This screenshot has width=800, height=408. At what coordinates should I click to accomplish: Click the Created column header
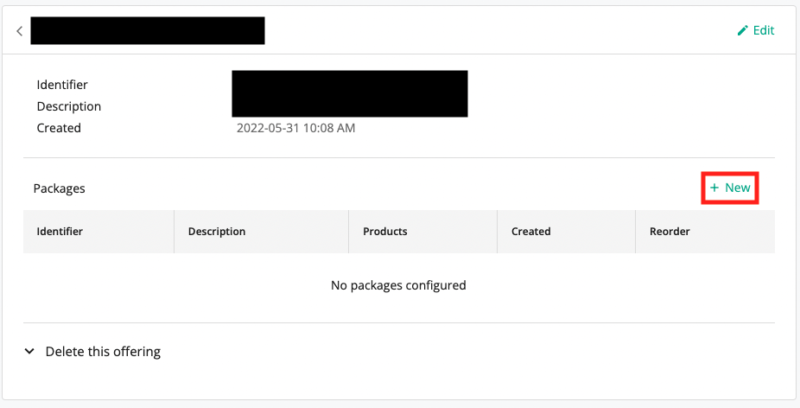pos(531,231)
